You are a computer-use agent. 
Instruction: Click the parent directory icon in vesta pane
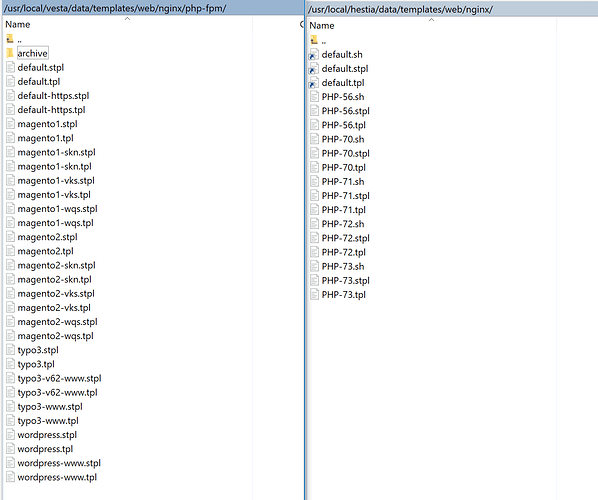coord(10,39)
